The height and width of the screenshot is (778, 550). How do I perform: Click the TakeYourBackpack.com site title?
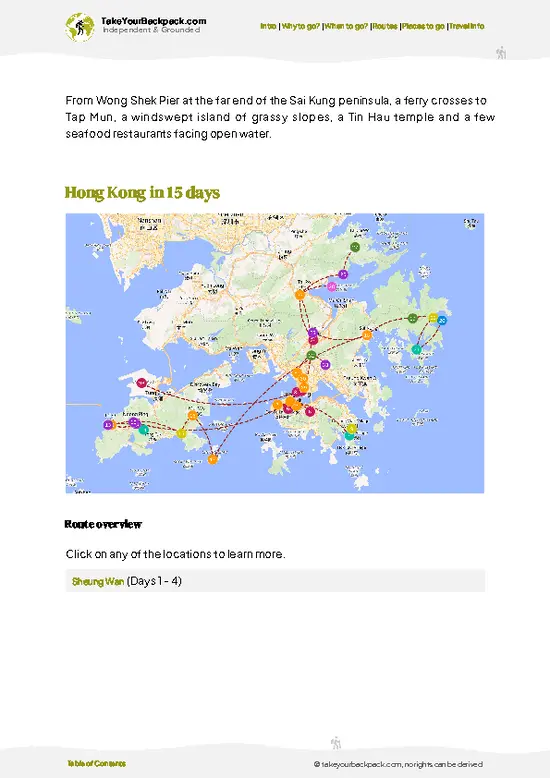(x=153, y=21)
